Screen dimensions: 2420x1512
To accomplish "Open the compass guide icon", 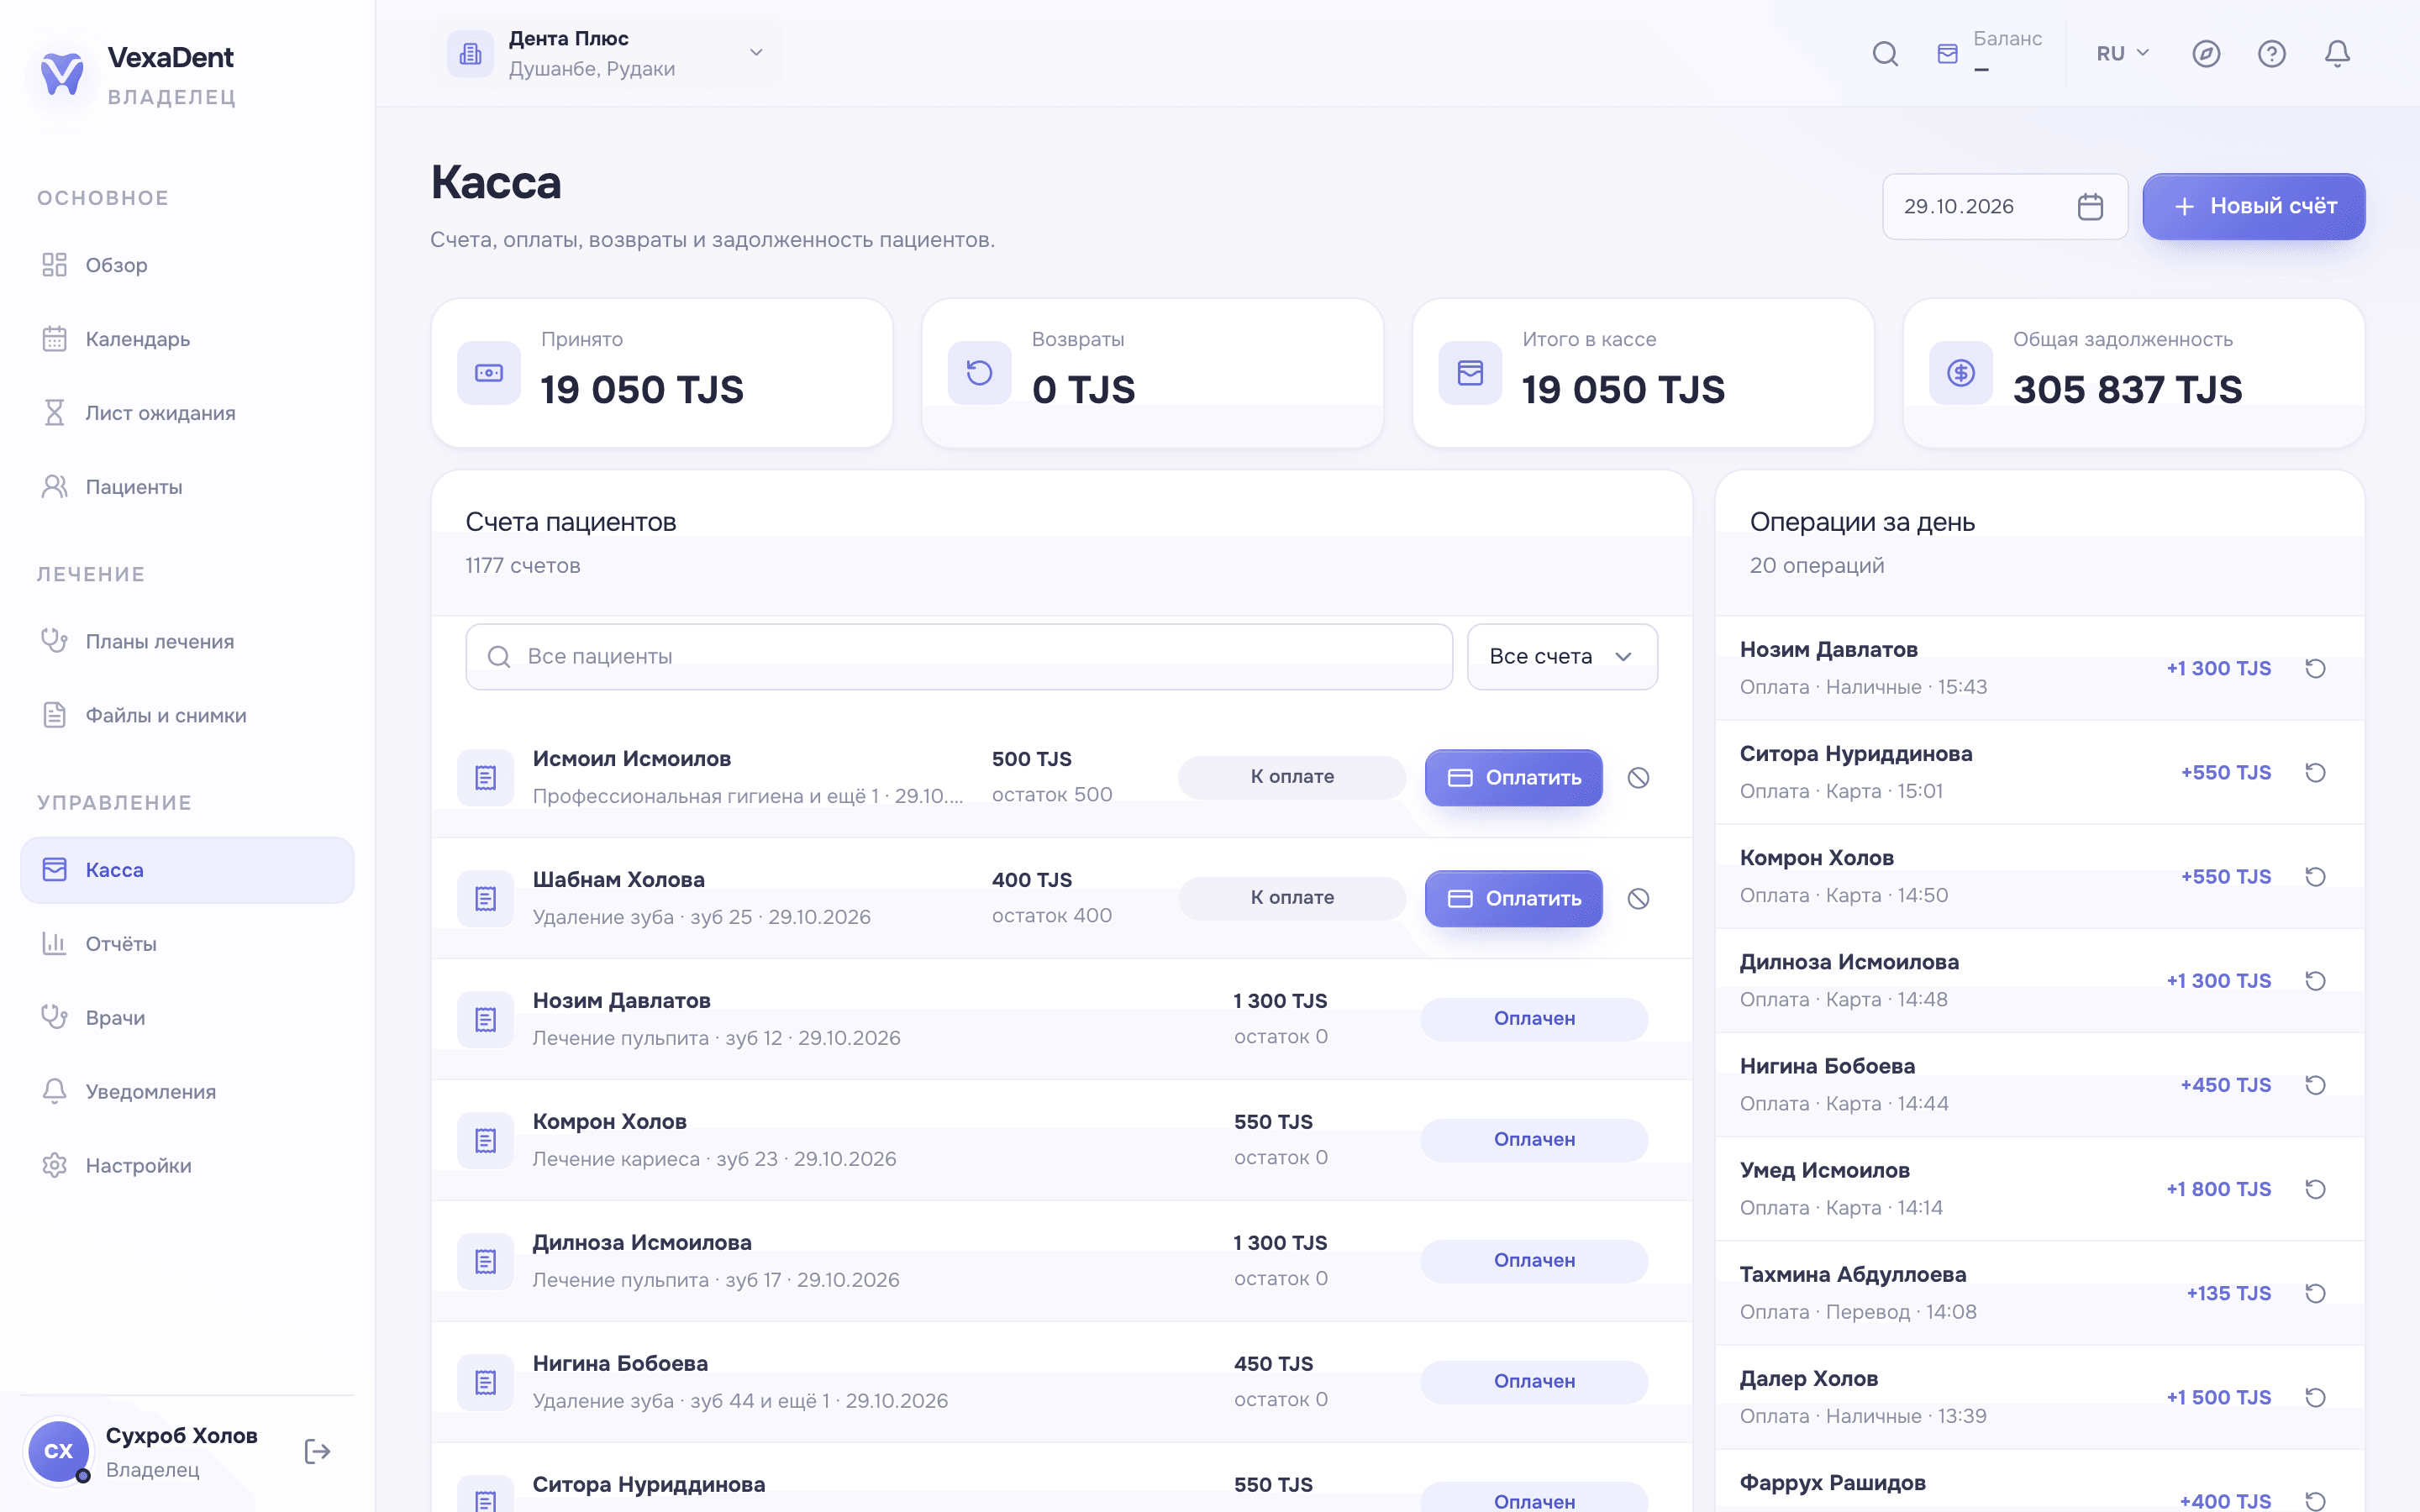I will coord(2206,54).
